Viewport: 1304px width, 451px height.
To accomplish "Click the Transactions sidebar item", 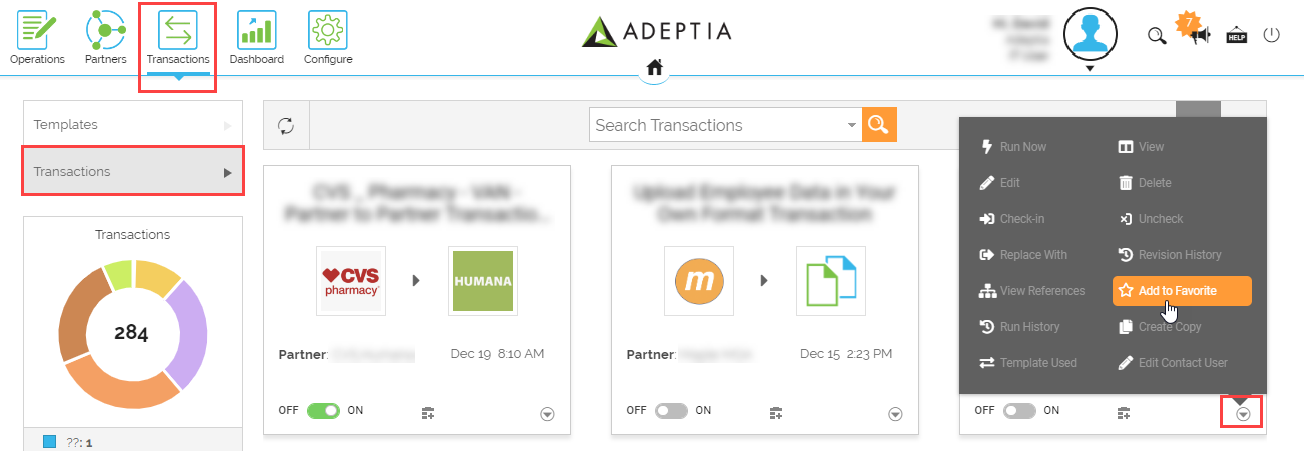I will (132, 171).
